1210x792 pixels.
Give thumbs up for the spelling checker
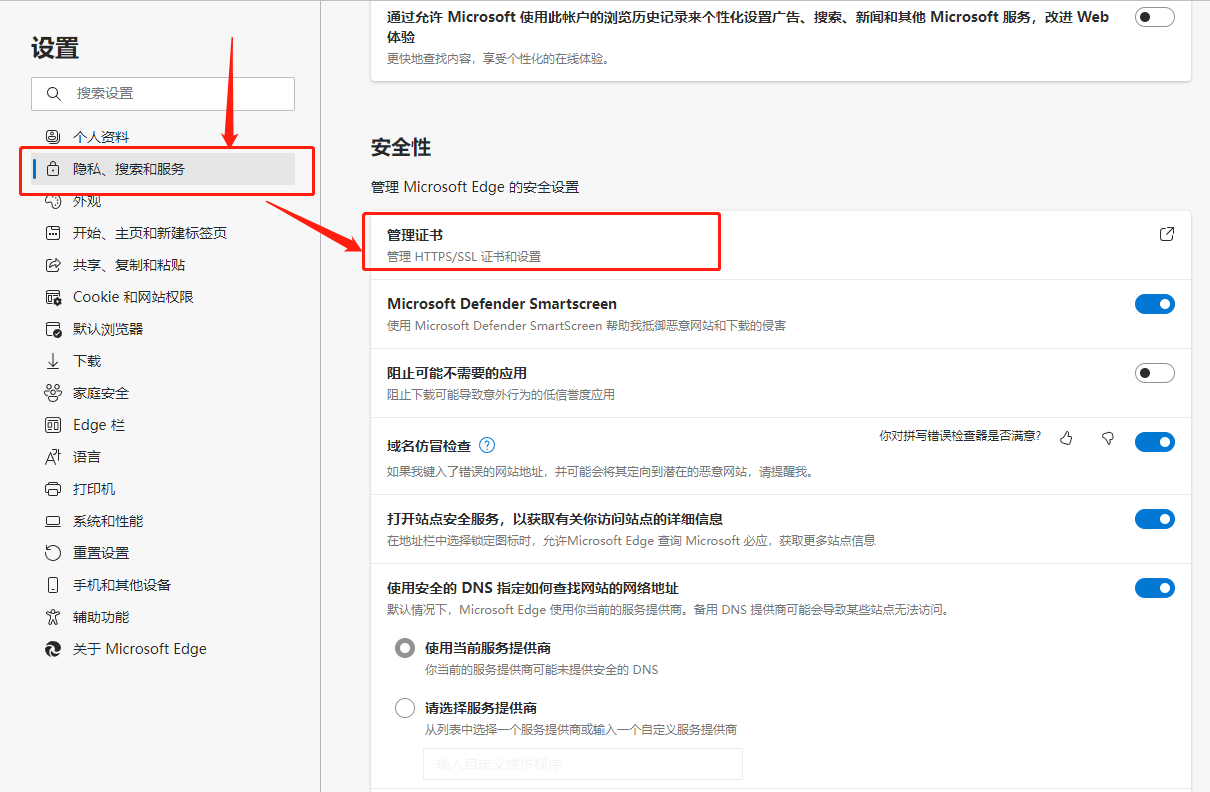coord(1066,438)
